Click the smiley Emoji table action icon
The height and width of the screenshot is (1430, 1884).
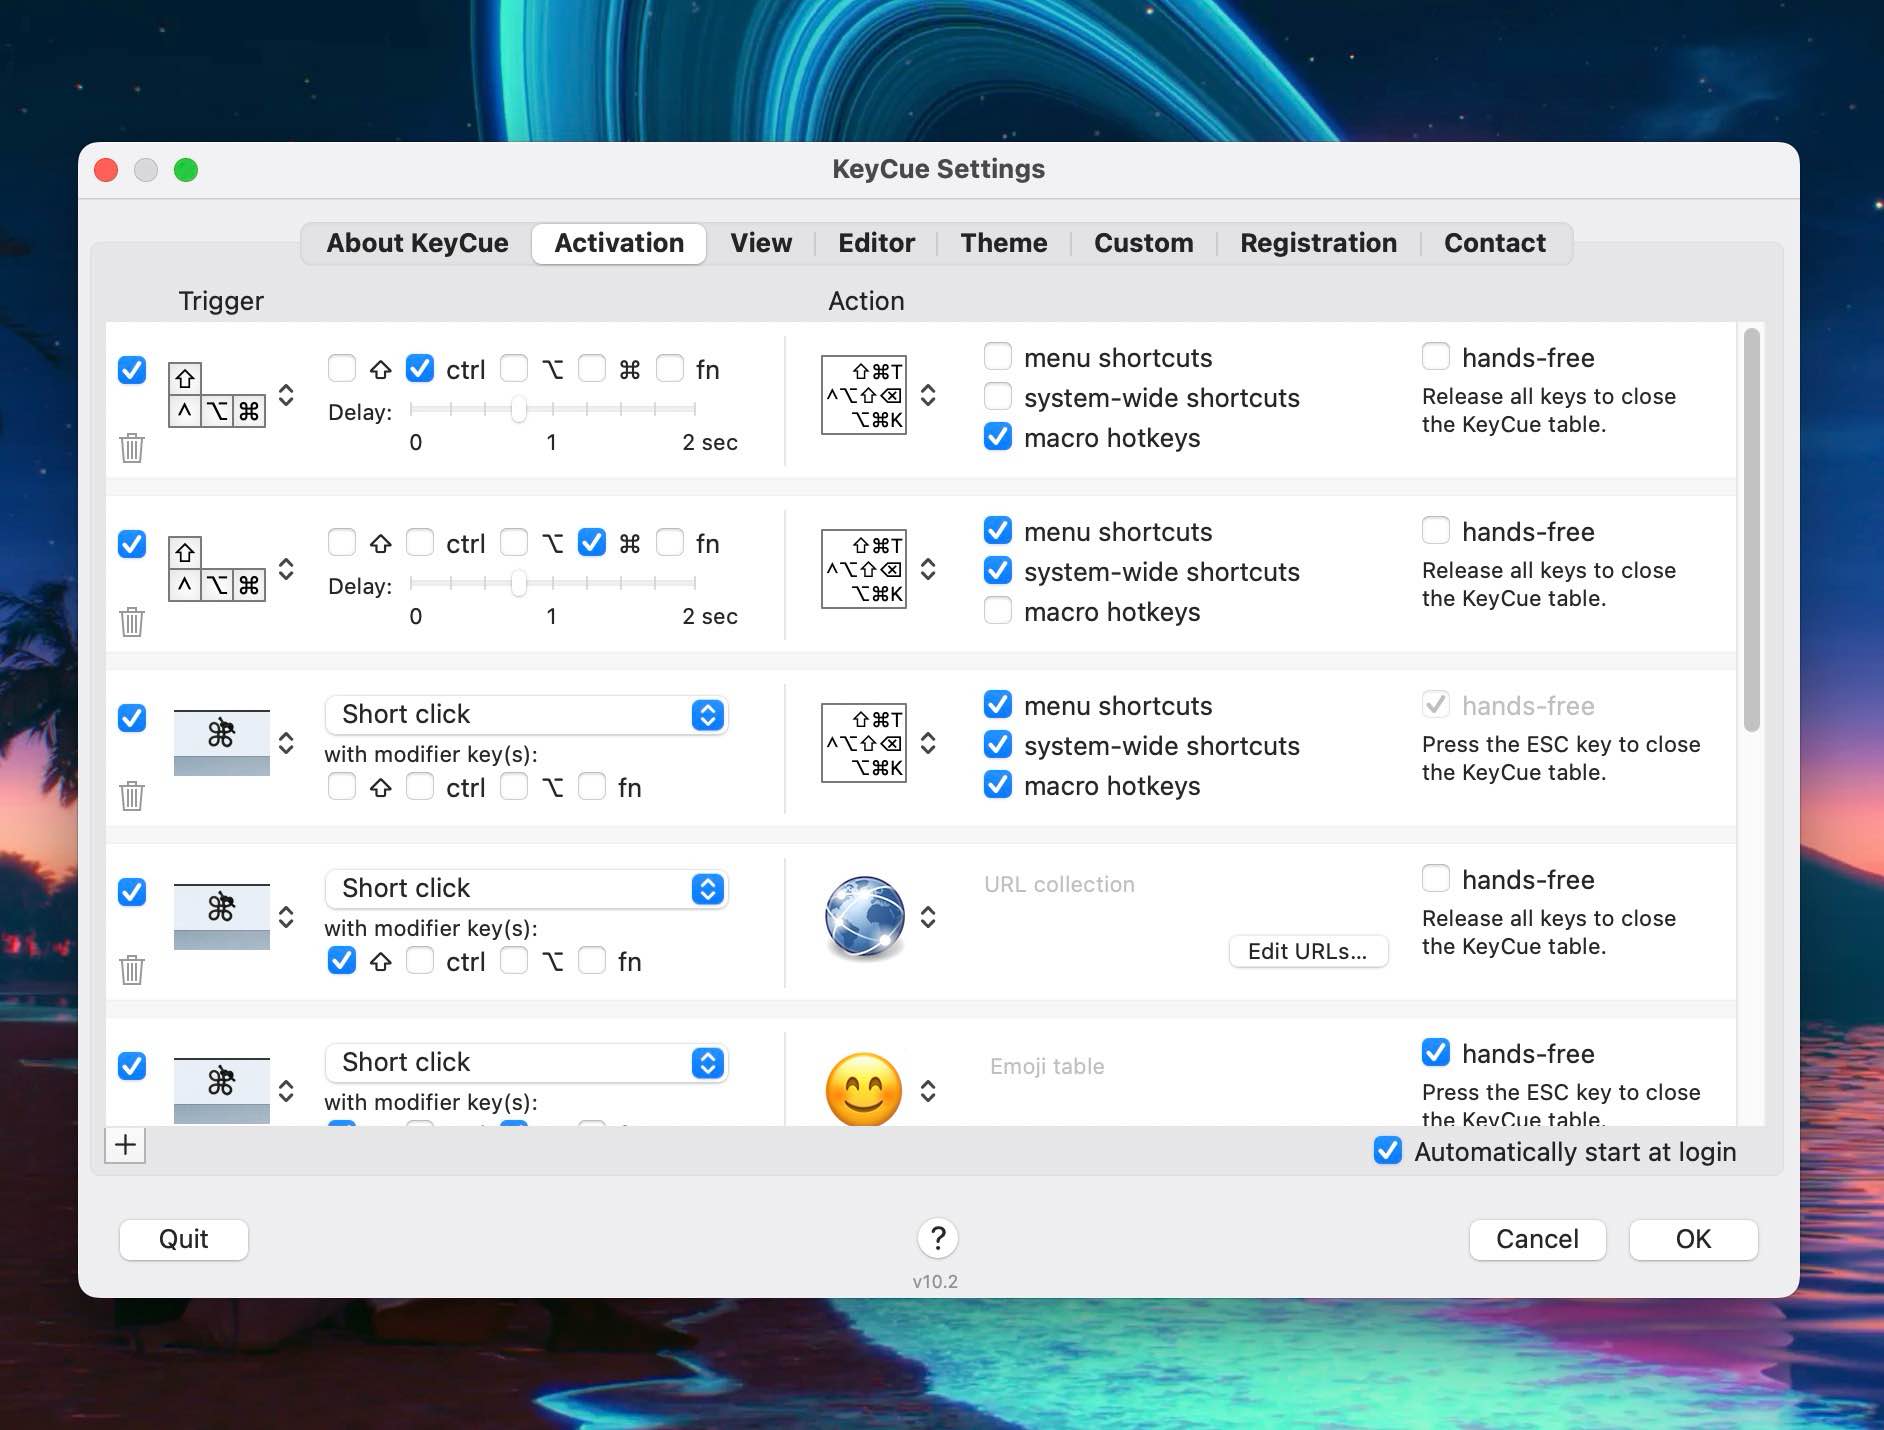[x=864, y=1089]
